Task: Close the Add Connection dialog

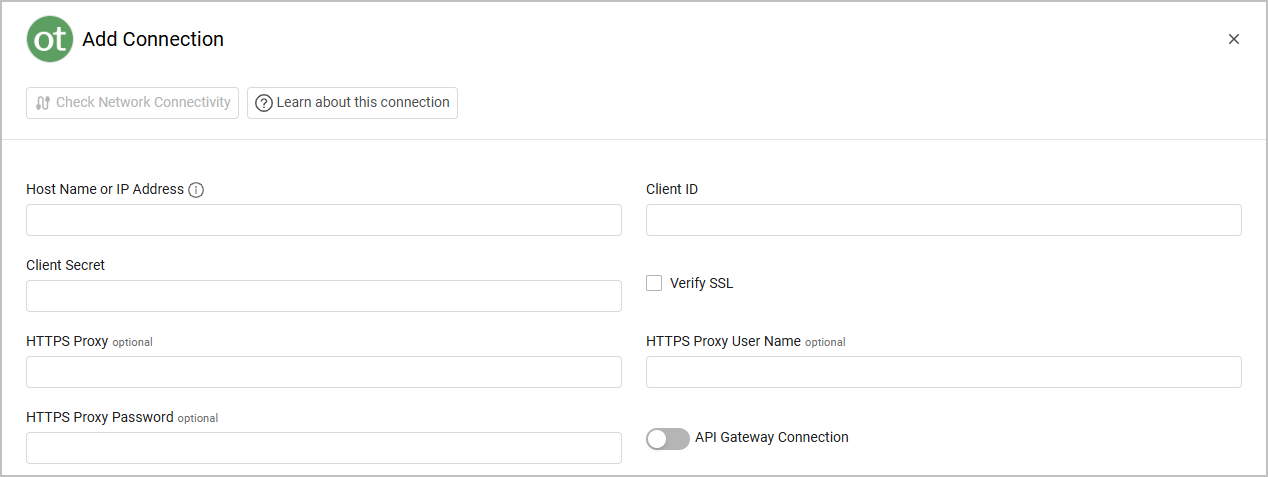Action: tap(1233, 39)
